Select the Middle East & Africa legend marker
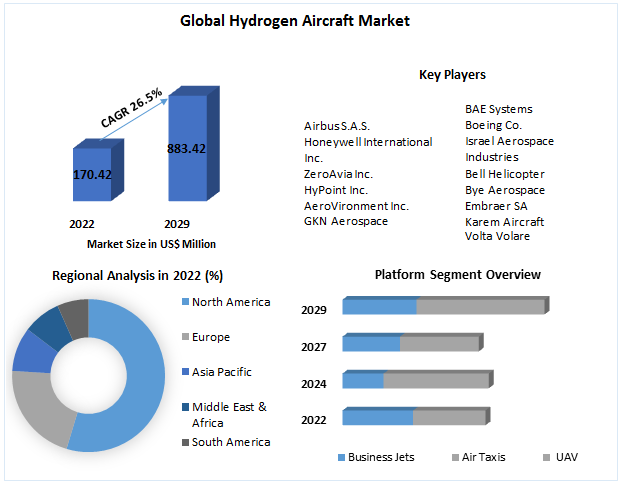622x487 pixels. (184, 407)
